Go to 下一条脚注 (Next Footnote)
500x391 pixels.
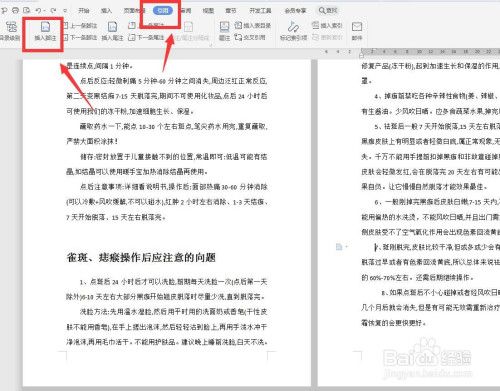point(80,37)
